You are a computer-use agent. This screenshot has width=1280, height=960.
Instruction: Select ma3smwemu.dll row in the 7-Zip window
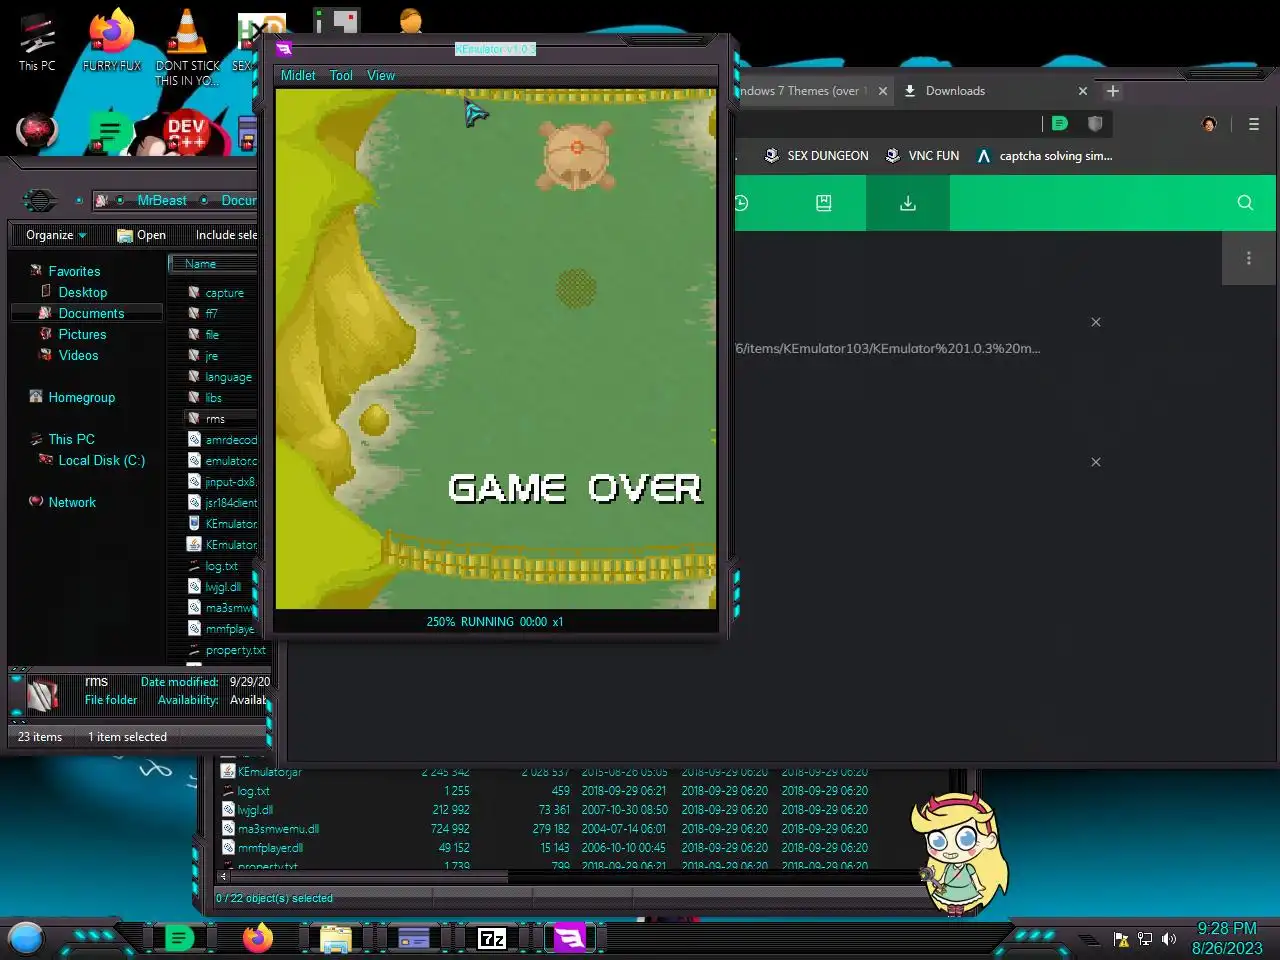coord(544,829)
